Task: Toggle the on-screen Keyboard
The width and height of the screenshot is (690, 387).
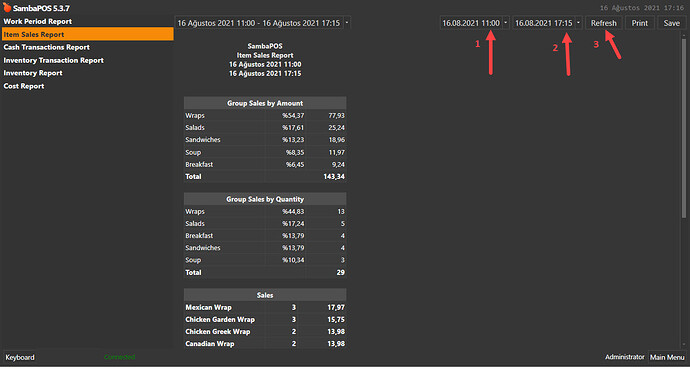Action: tap(20, 357)
